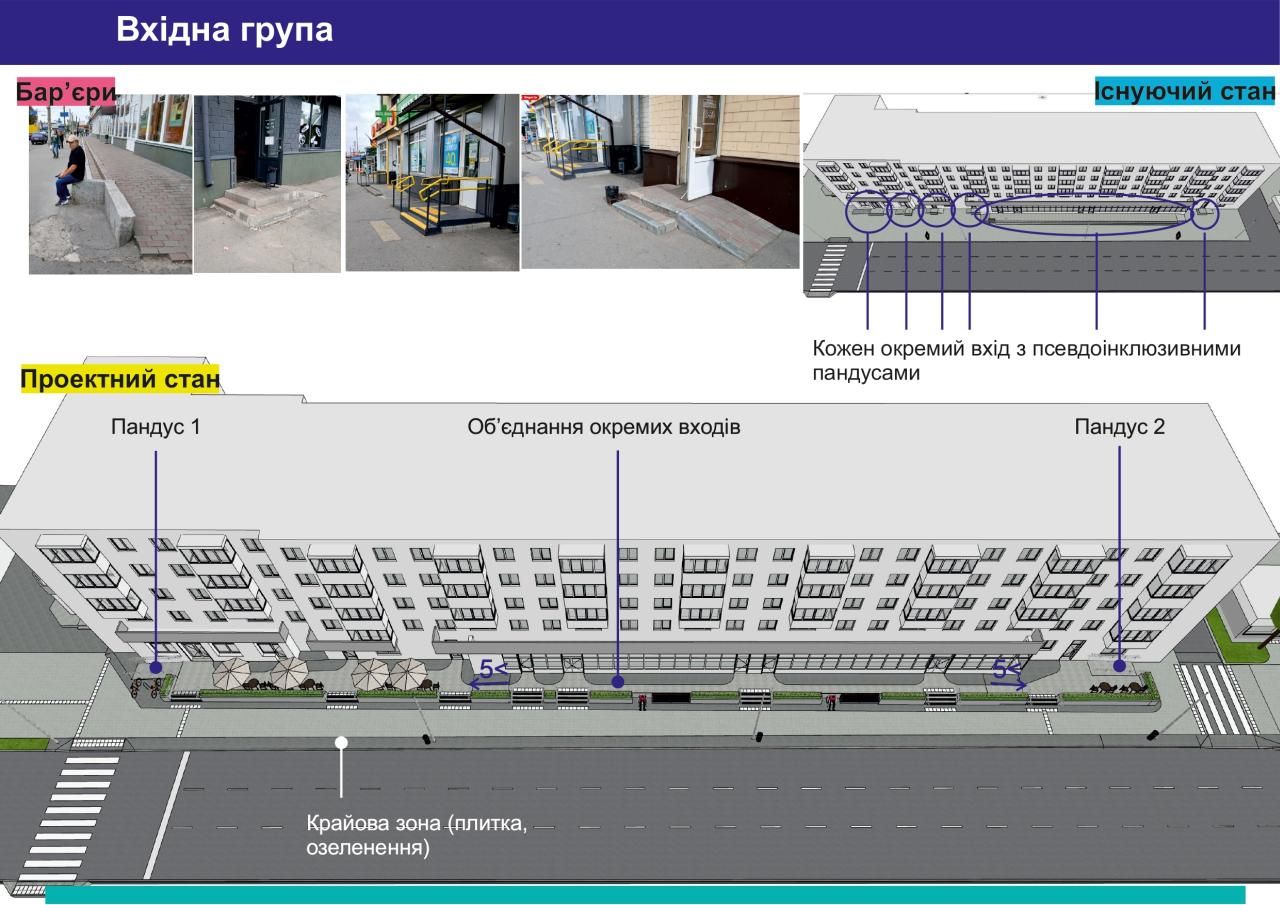The image size is (1280, 905).
Task: Select the cyan "Існуючий стан" label
Action: pyautogui.click(x=1185, y=92)
